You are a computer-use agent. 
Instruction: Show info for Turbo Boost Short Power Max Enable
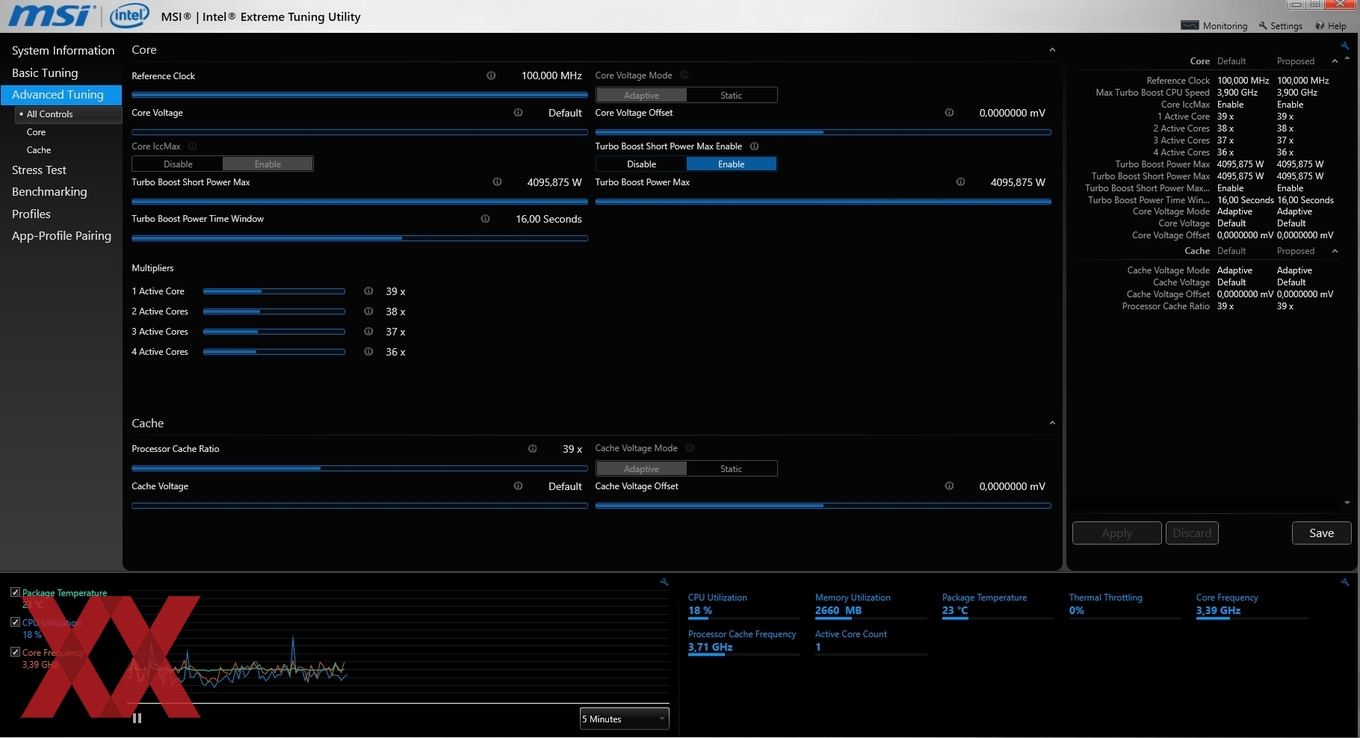pyautogui.click(x=754, y=146)
